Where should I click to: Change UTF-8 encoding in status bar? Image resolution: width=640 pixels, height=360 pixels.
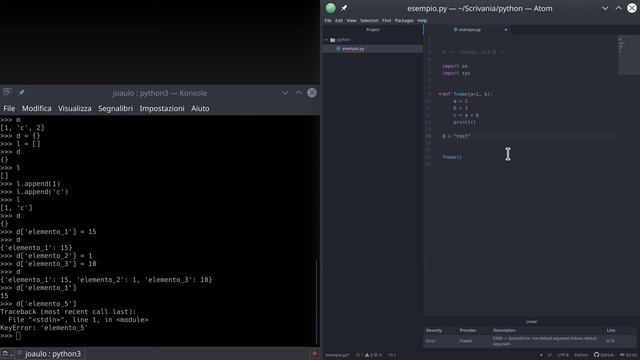tap(563, 355)
